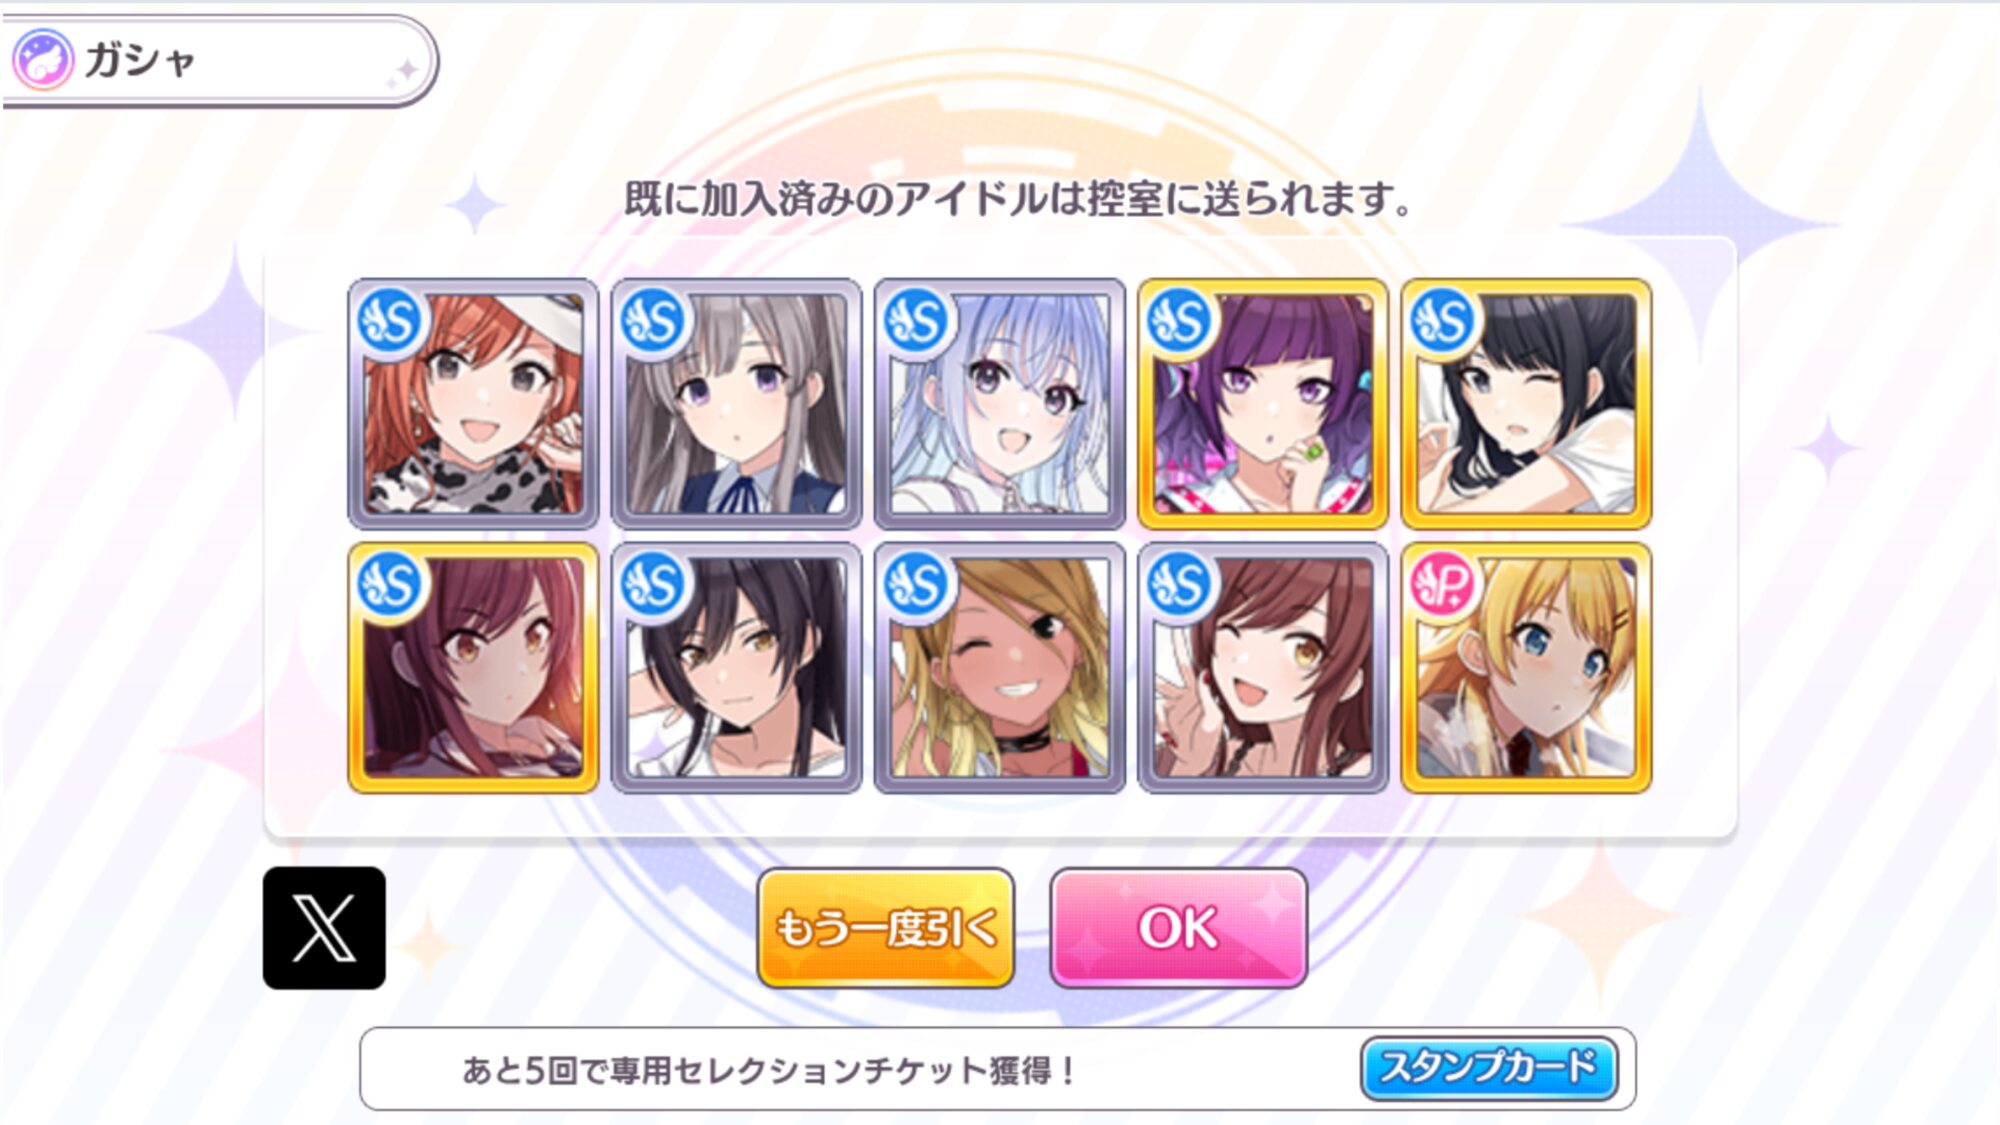The image size is (2000, 1125).
Task: Select the orange-haired idol in cow-print outfit
Action: click(473, 404)
